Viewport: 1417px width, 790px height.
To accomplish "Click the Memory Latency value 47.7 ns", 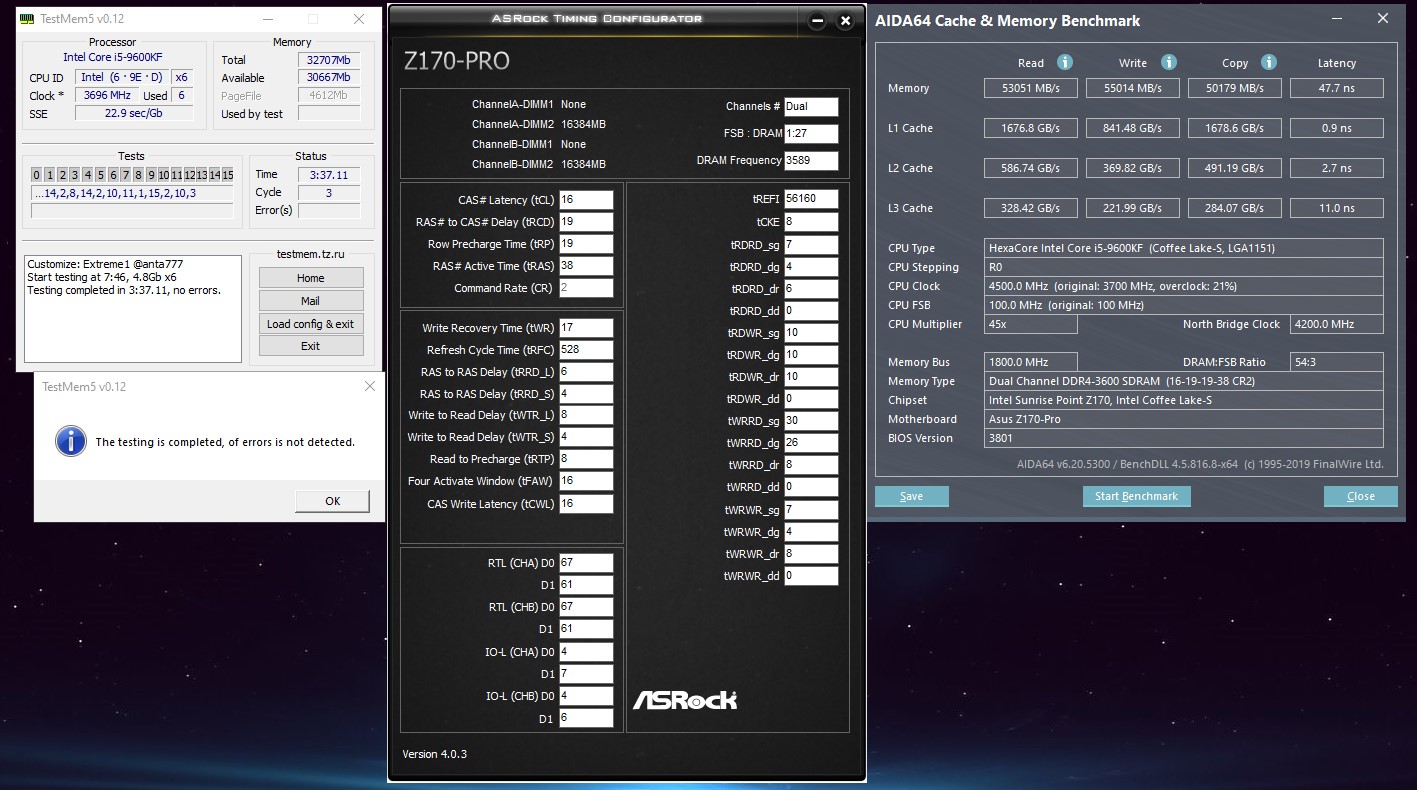I will coord(1337,88).
